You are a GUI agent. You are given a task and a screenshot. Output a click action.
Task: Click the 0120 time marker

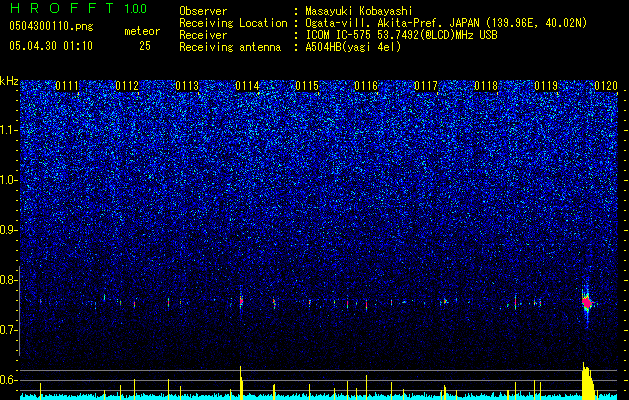pyautogui.click(x=606, y=86)
